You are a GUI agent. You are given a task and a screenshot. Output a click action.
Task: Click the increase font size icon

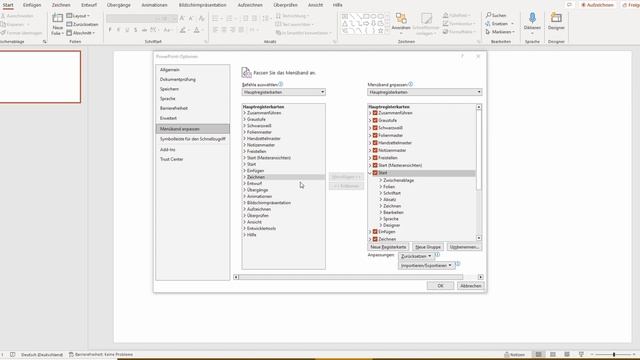pos(182,18)
